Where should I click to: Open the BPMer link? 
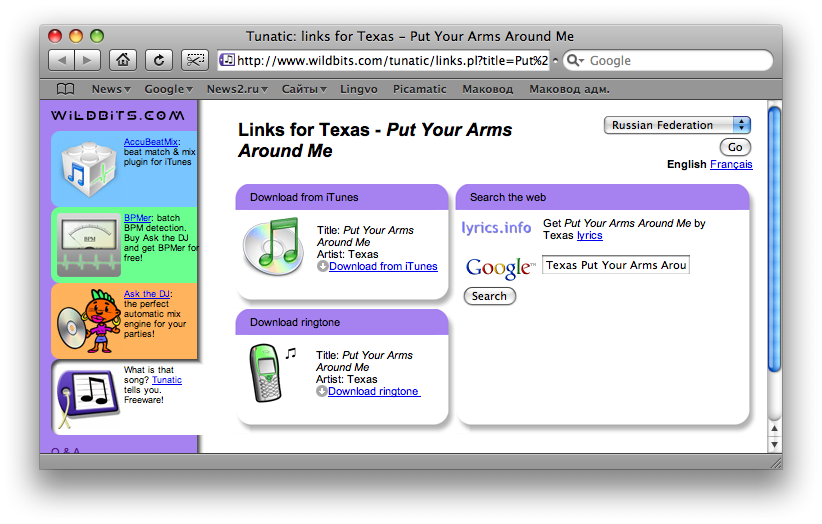[137, 217]
